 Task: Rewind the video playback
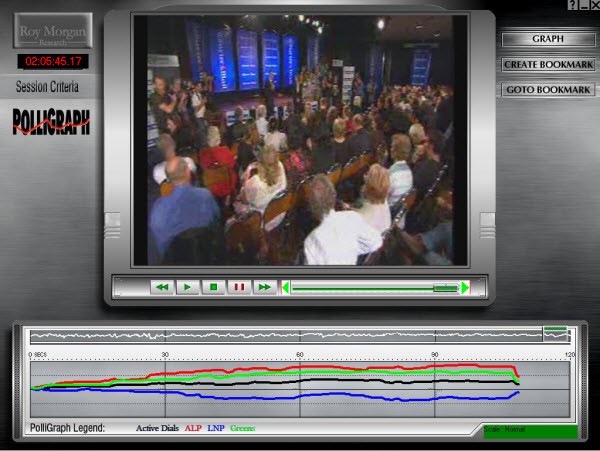162,287
